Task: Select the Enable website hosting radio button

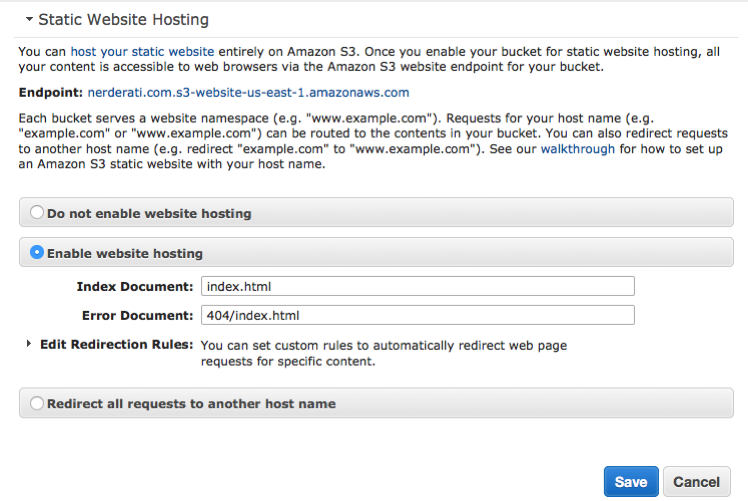Action: pos(37,252)
